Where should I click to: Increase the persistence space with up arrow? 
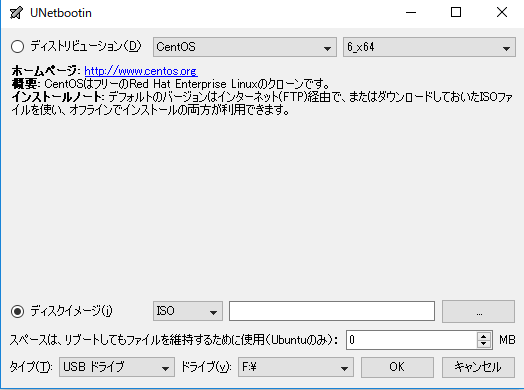click(x=484, y=336)
